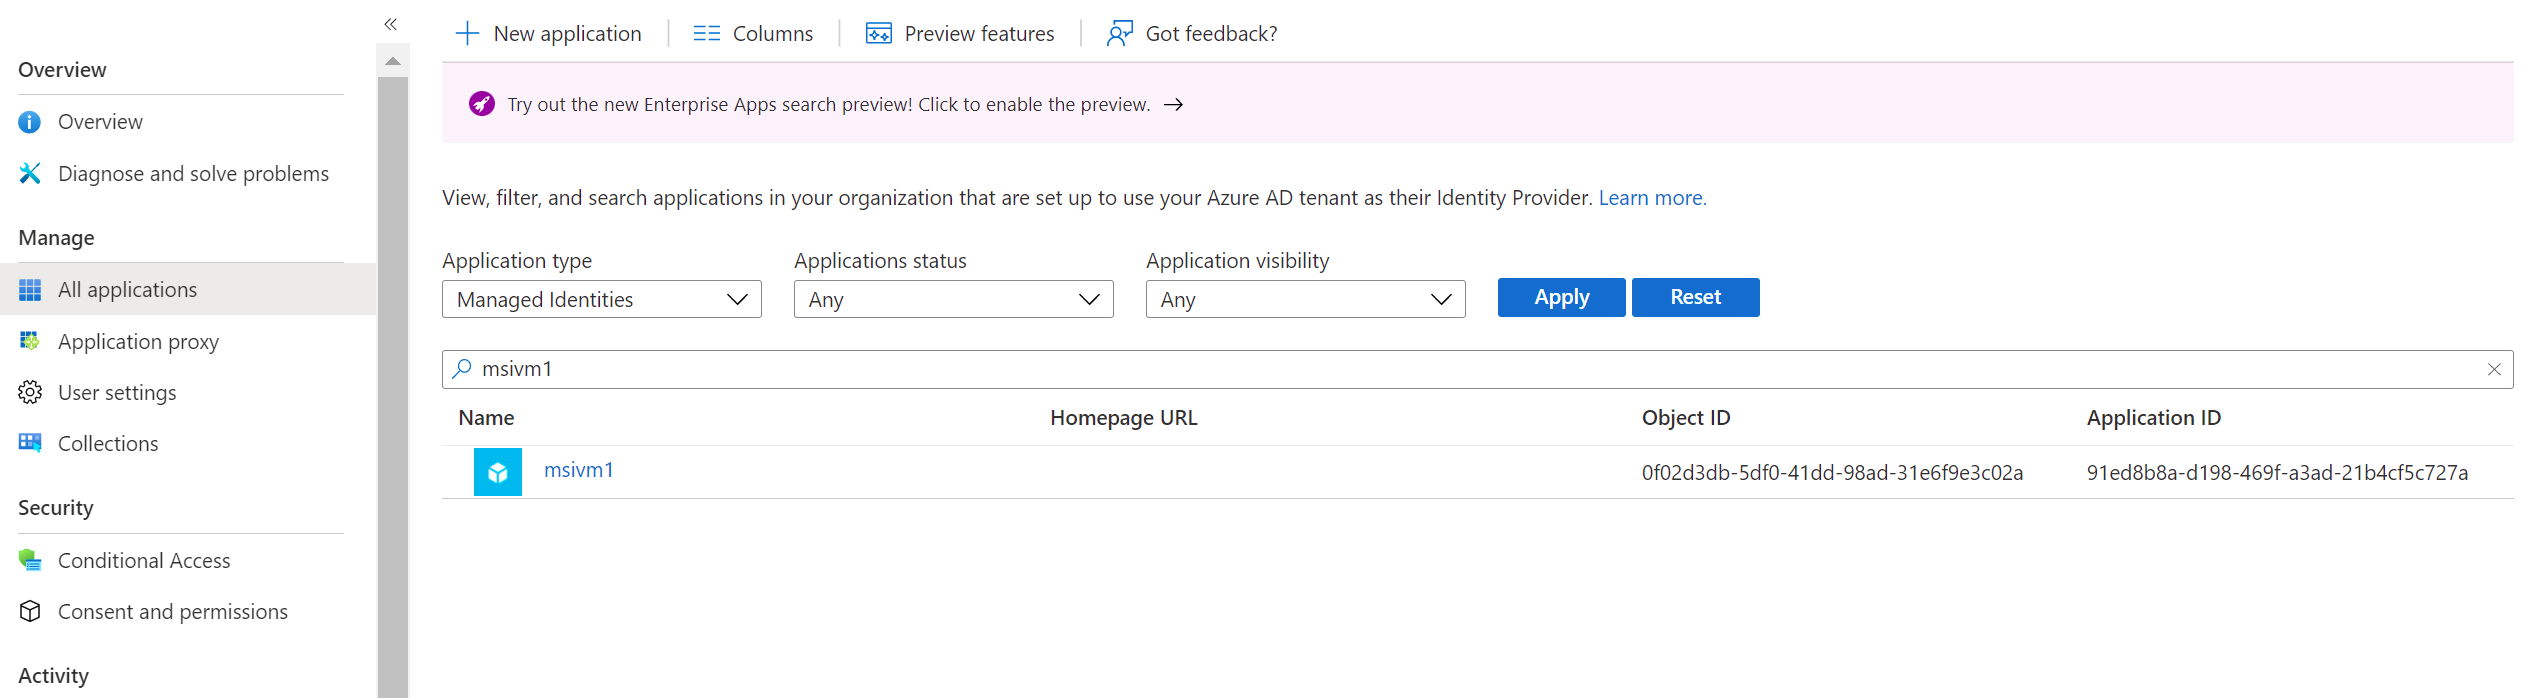Collapse the sidebar with double chevron
The height and width of the screenshot is (698, 2526).
(391, 24)
